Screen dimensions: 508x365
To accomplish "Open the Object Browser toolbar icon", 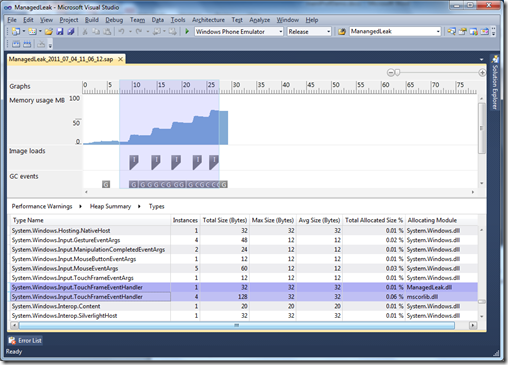I will pyautogui.click(x=474, y=32).
